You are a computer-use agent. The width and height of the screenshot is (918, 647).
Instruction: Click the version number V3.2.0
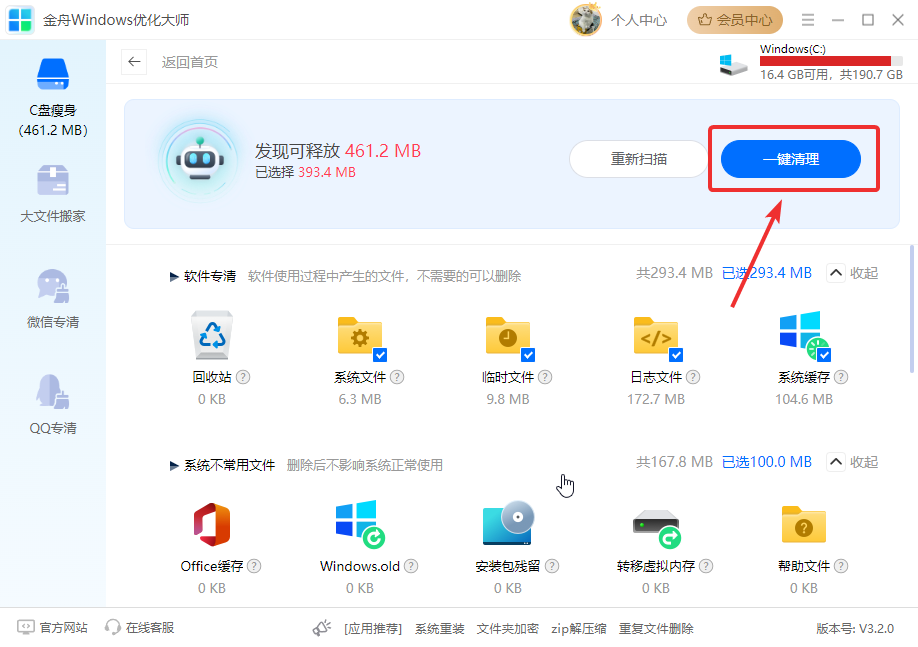855,629
